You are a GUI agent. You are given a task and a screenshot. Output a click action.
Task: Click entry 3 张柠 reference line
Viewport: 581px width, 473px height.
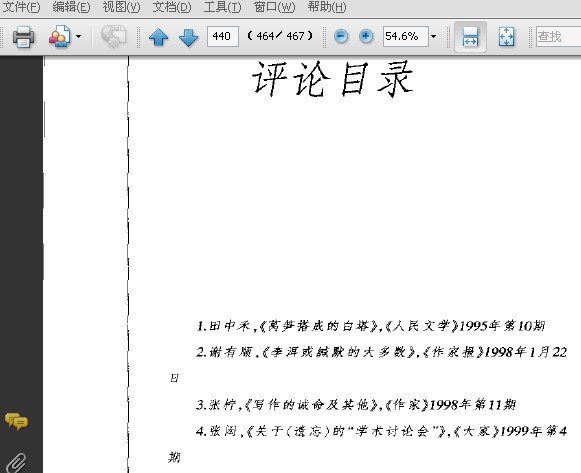coord(356,404)
